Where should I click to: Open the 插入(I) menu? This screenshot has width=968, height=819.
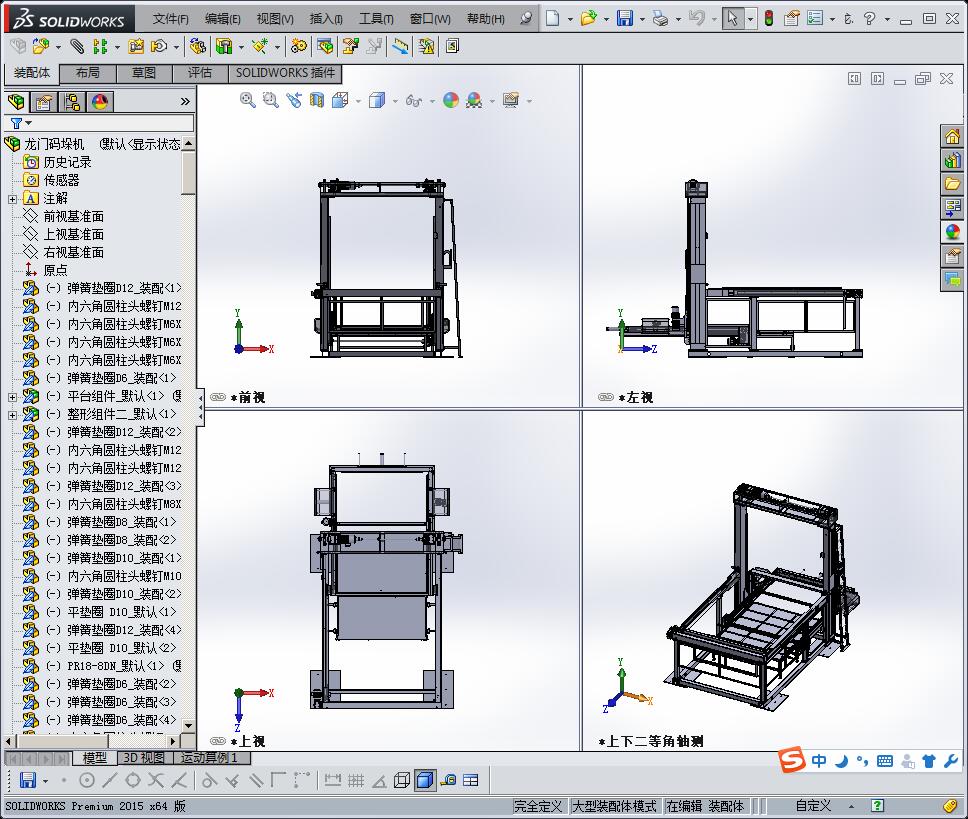pyautogui.click(x=325, y=19)
